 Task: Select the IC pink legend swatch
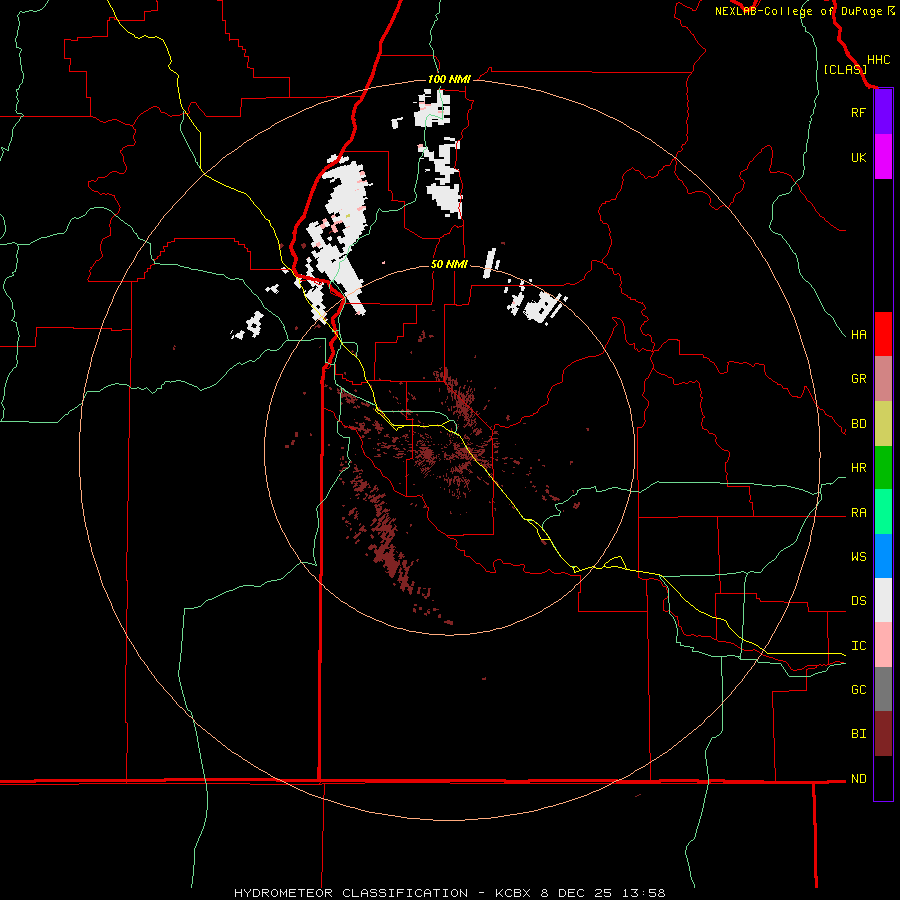click(883, 645)
